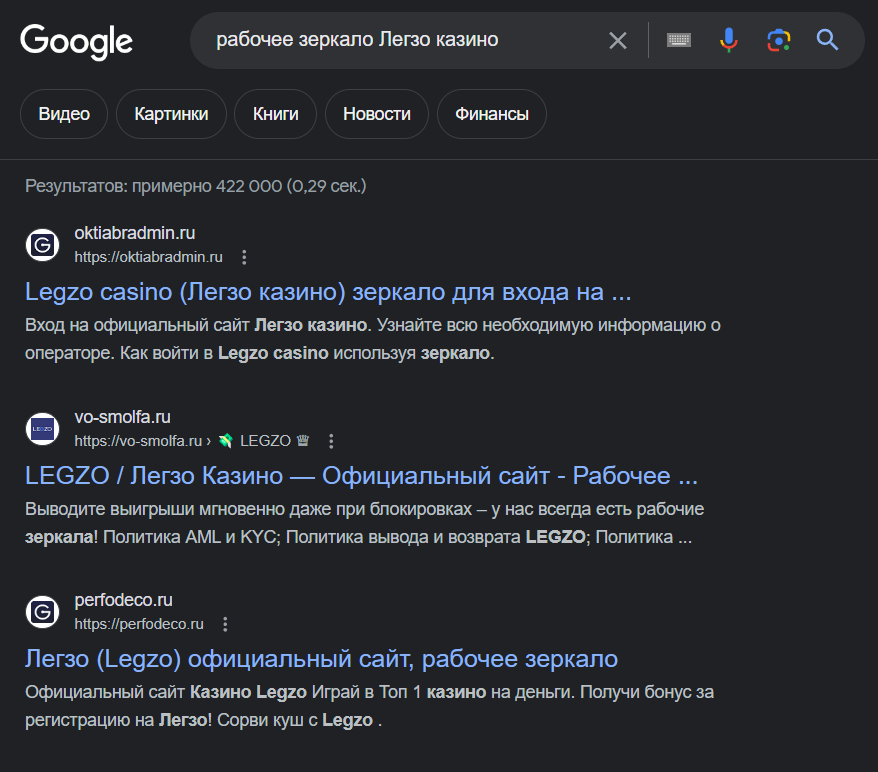The height and width of the screenshot is (772, 878).
Task: Open Google Lens image search
Action: pyautogui.click(x=778, y=40)
